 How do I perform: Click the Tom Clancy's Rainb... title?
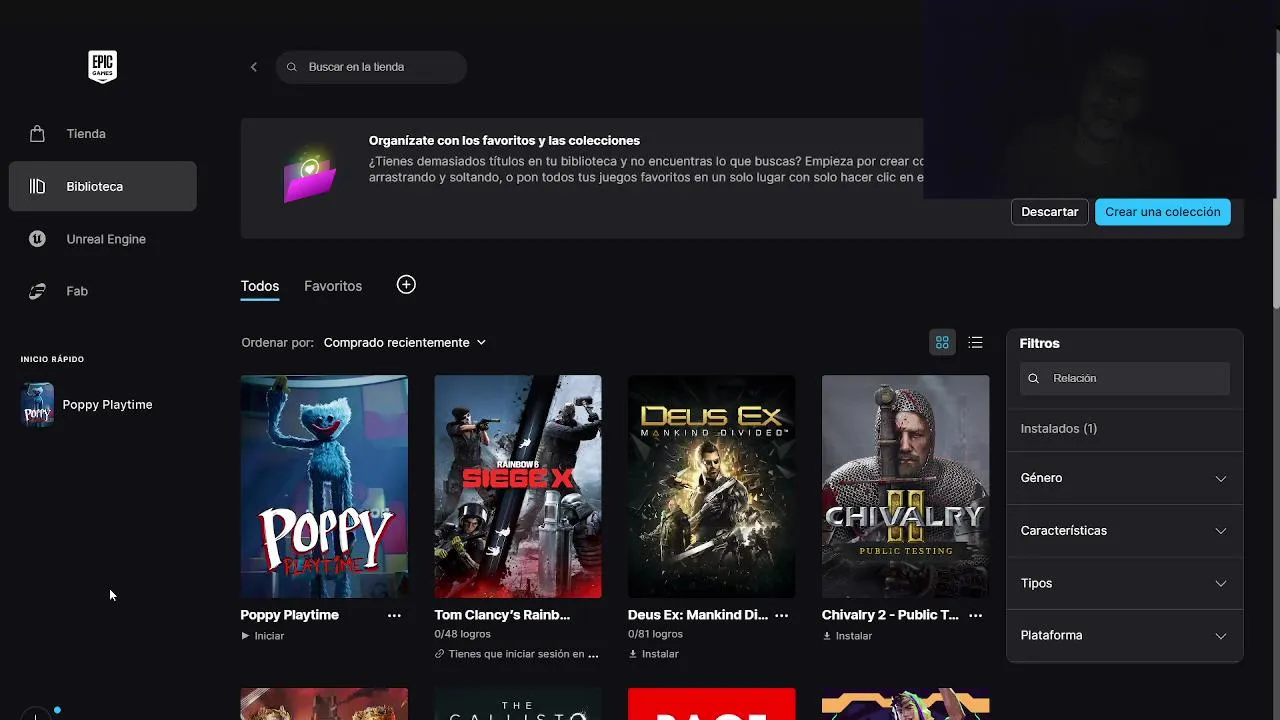click(502, 615)
